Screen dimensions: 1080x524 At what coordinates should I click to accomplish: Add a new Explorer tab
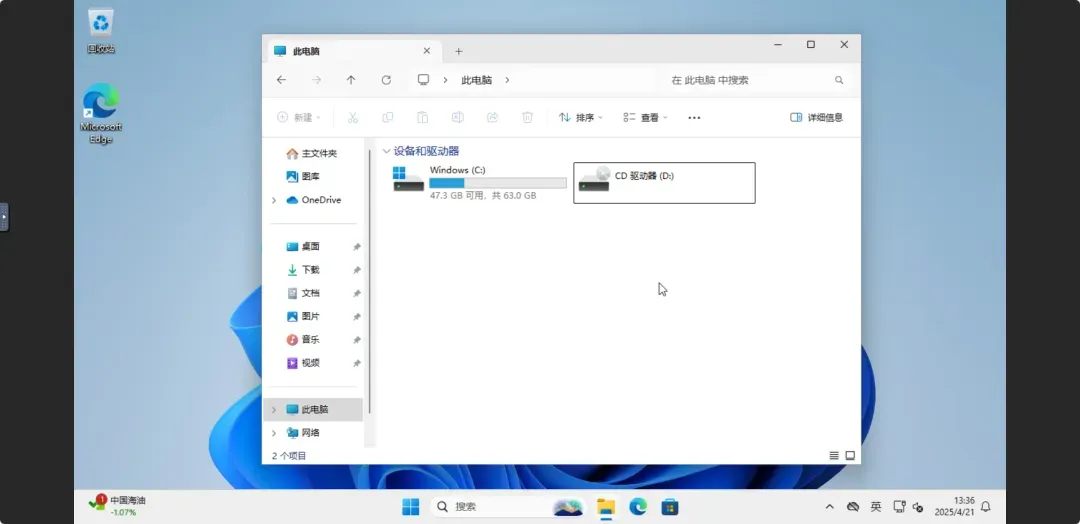(459, 51)
